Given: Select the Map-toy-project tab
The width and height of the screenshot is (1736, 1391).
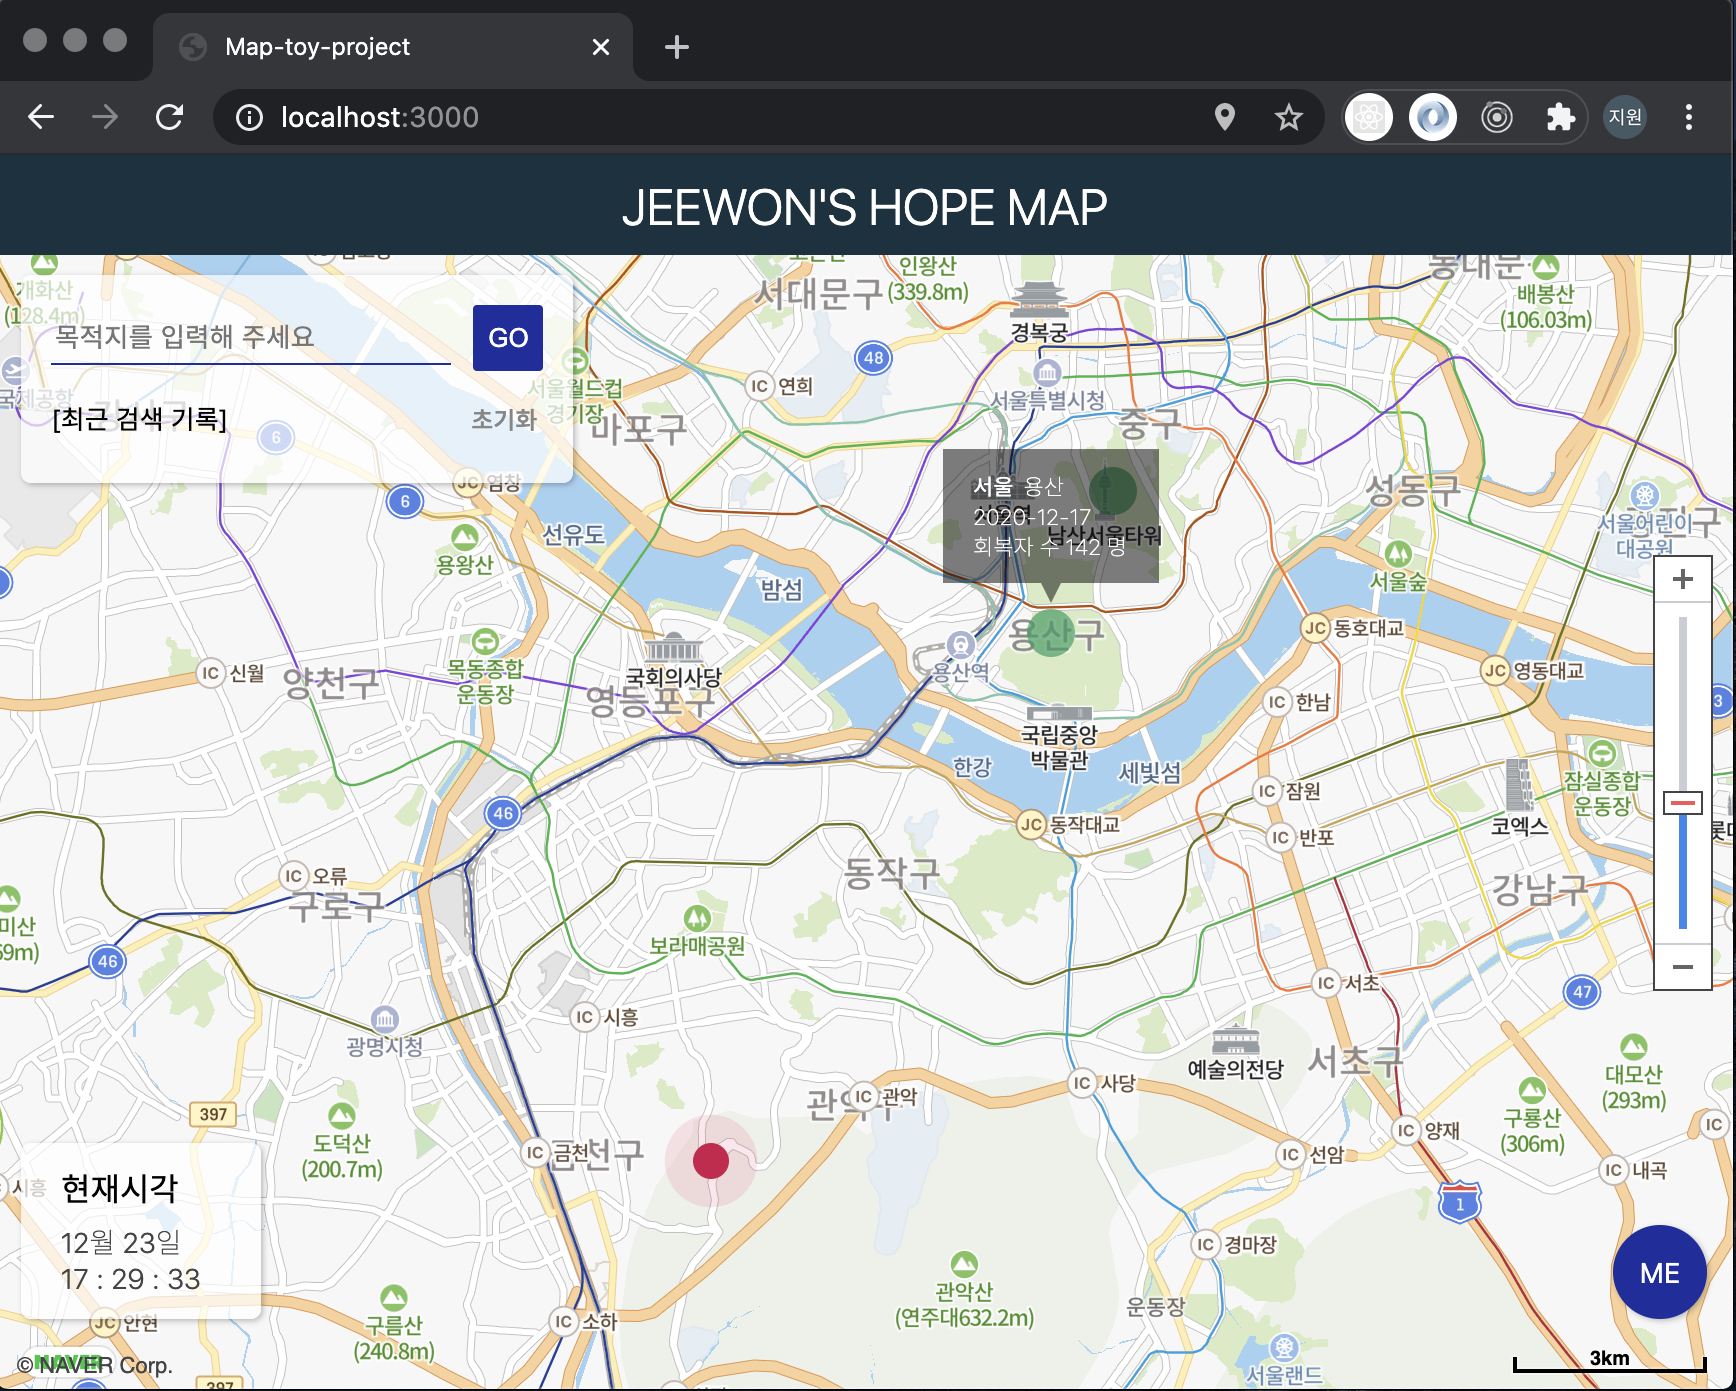Looking at the screenshot, I should click(393, 47).
